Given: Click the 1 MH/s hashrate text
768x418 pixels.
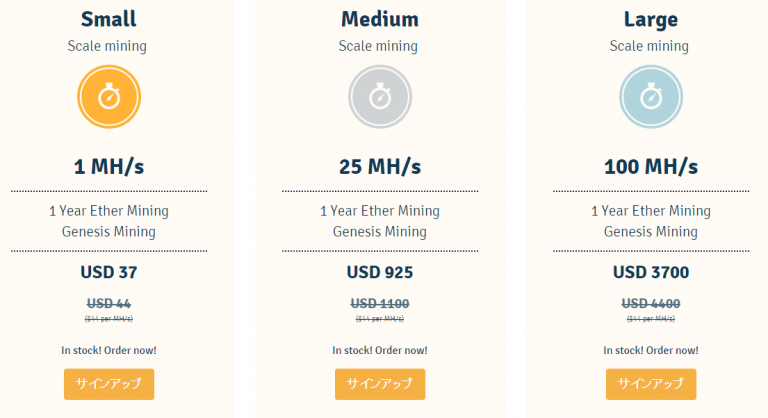Looking at the screenshot, I should [x=109, y=167].
